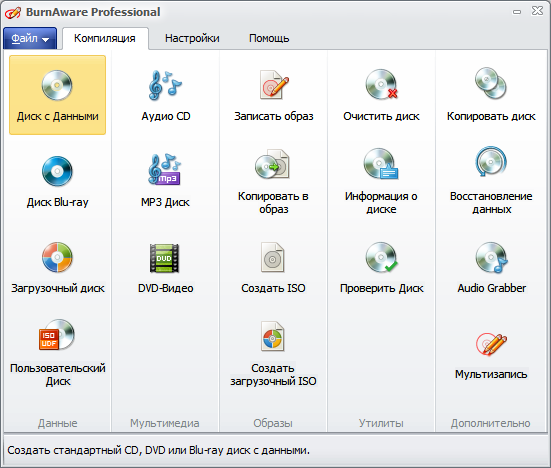
Task: Start the Очистить диск utility
Action: click(x=381, y=95)
